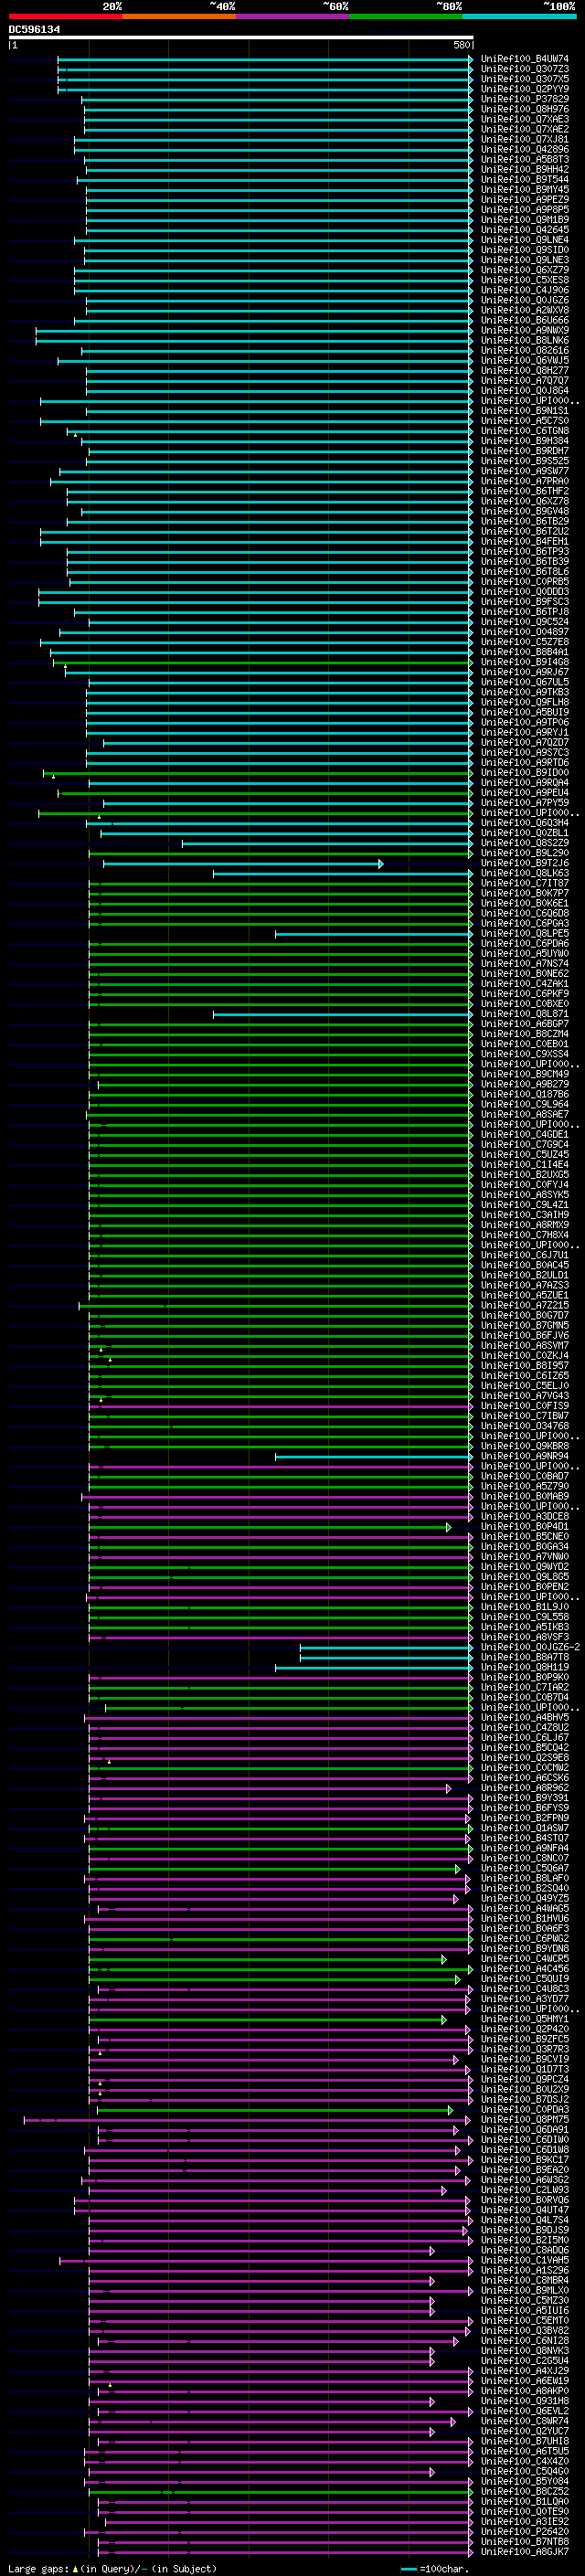Click label UniRef100_Q6Q3H4
This screenshot has width=585, height=2576.
(x=525, y=822)
